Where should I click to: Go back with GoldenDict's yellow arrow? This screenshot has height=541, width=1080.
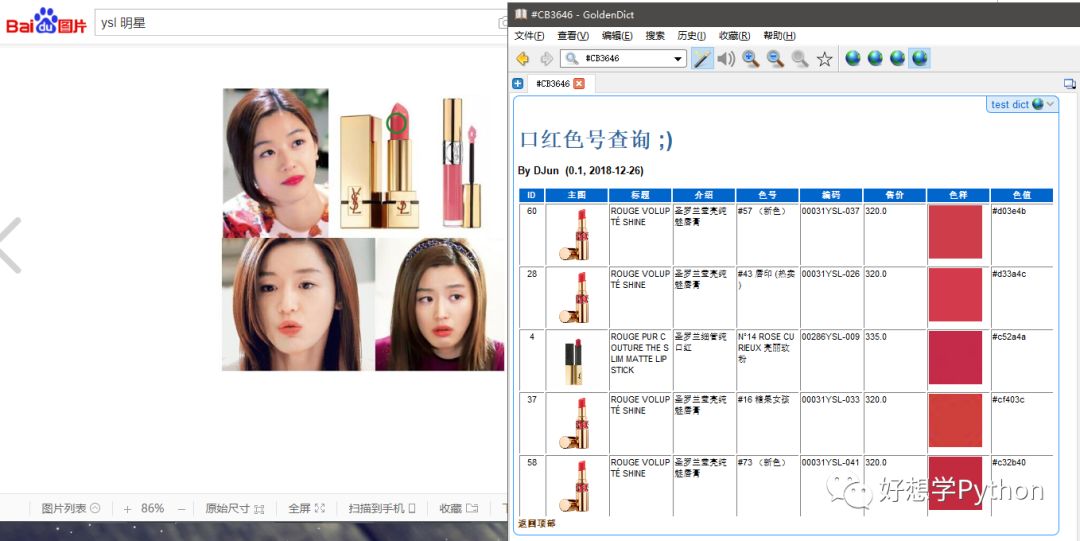click(x=522, y=59)
